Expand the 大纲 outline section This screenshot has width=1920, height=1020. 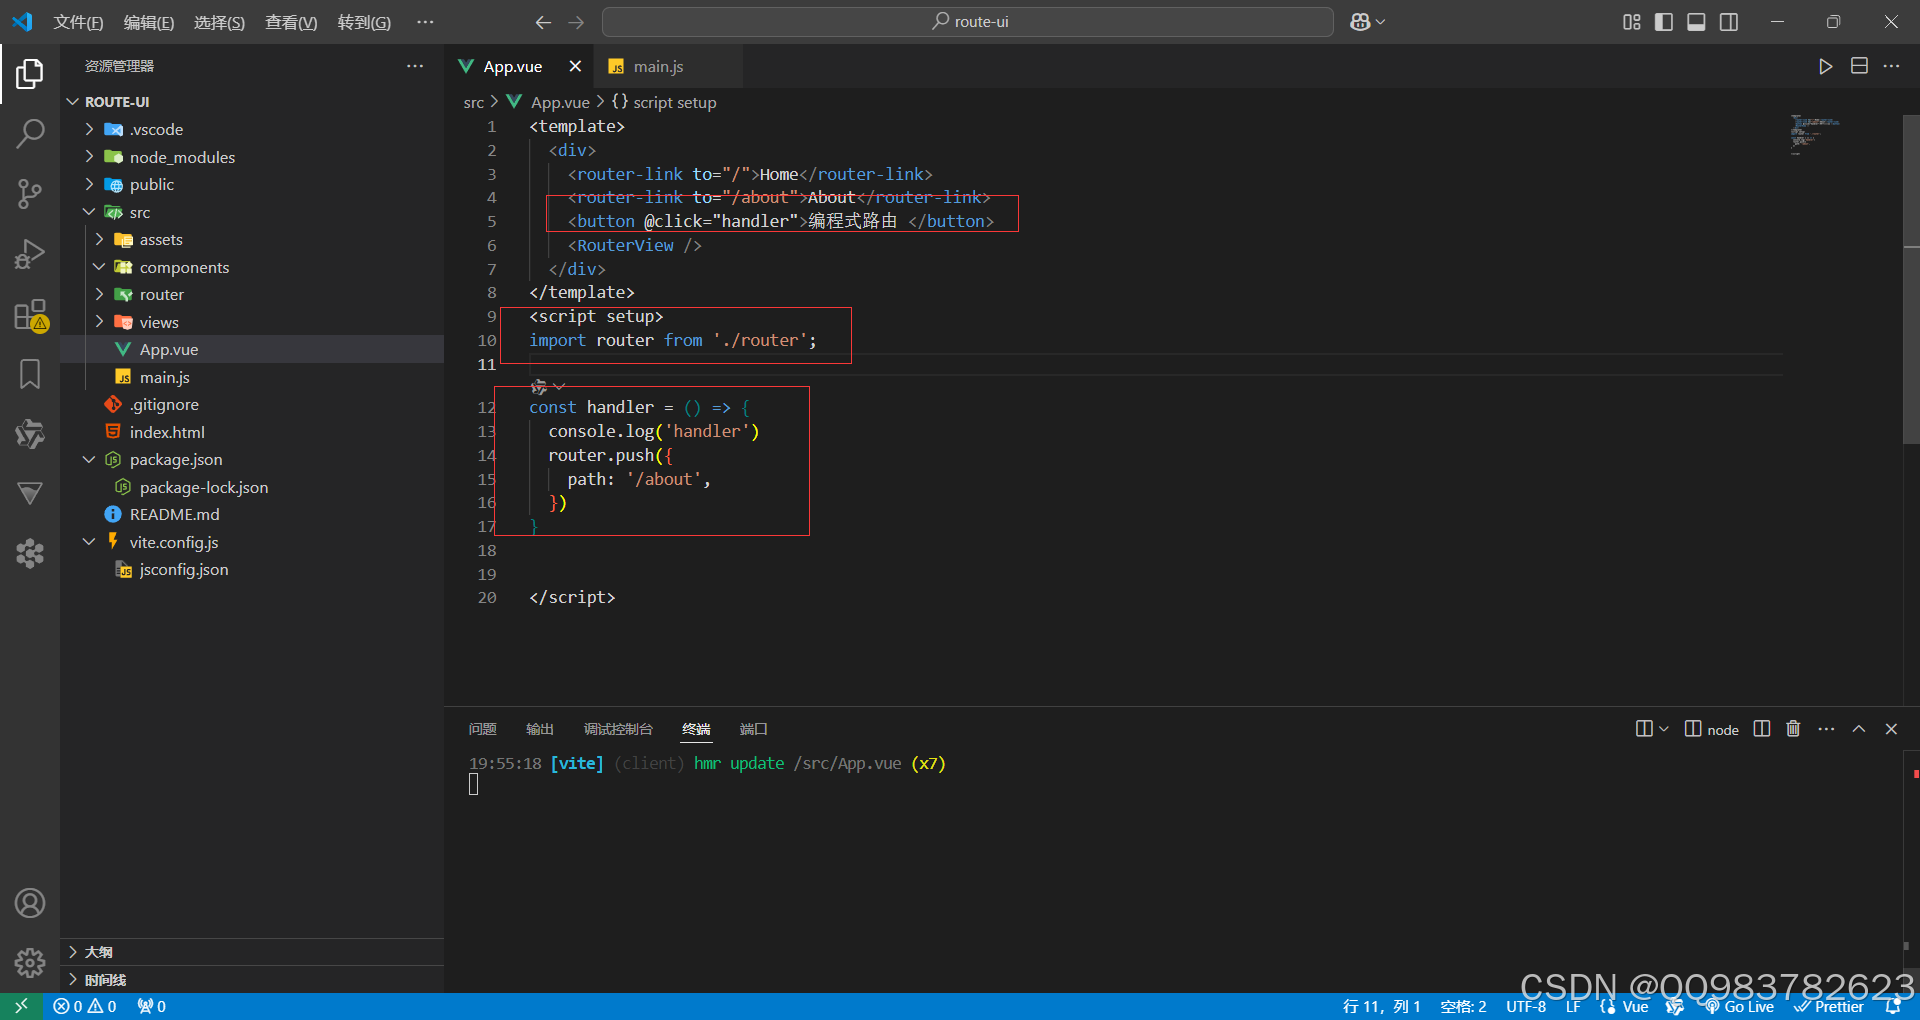pos(252,952)
